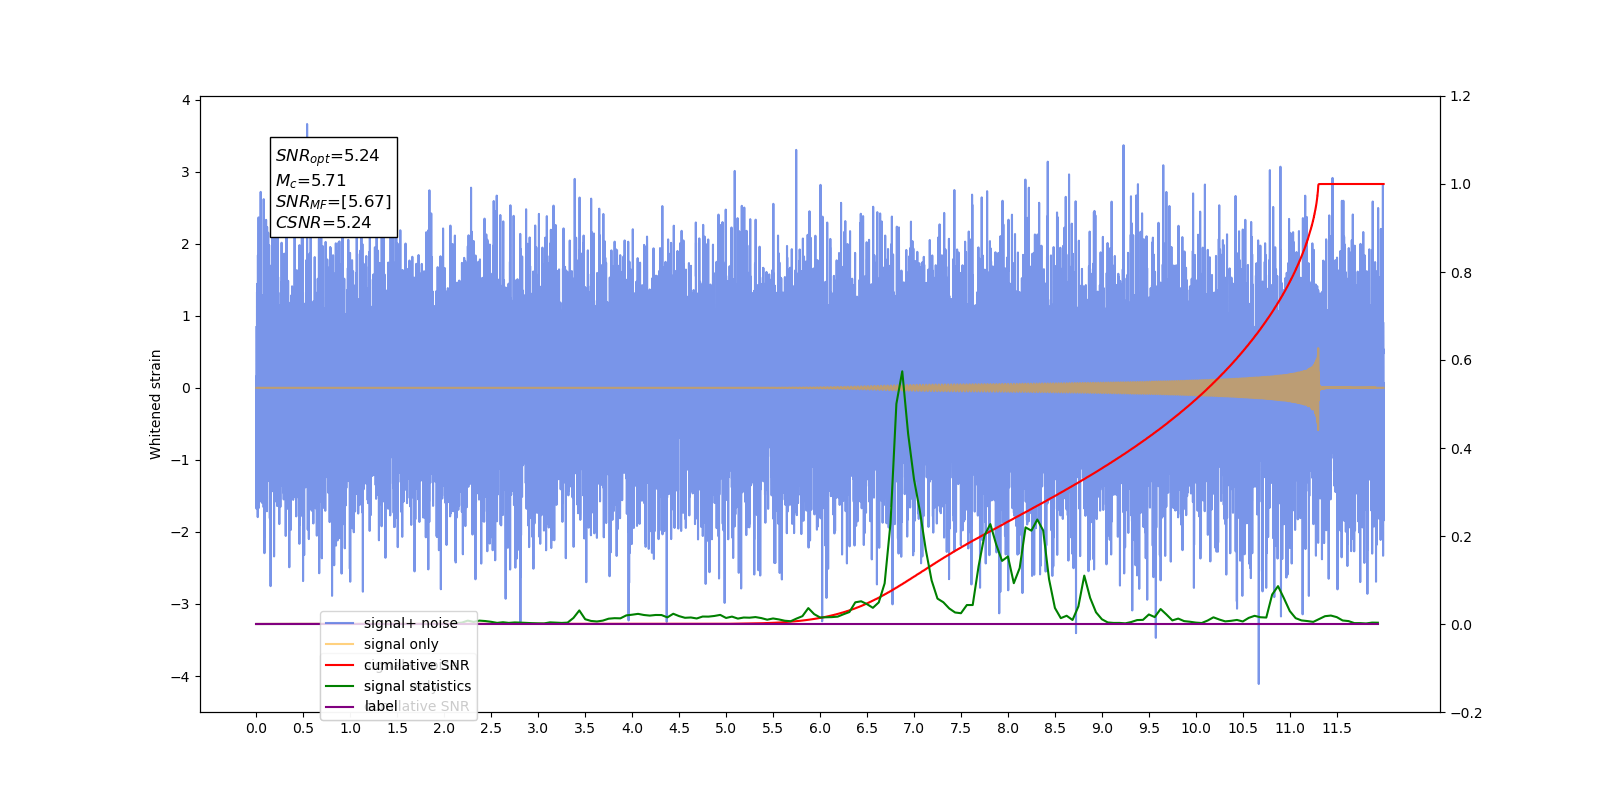Click the x-axis tick label 3.5
This screenshot has height=800, width=1600.
(x=585, y=728)
